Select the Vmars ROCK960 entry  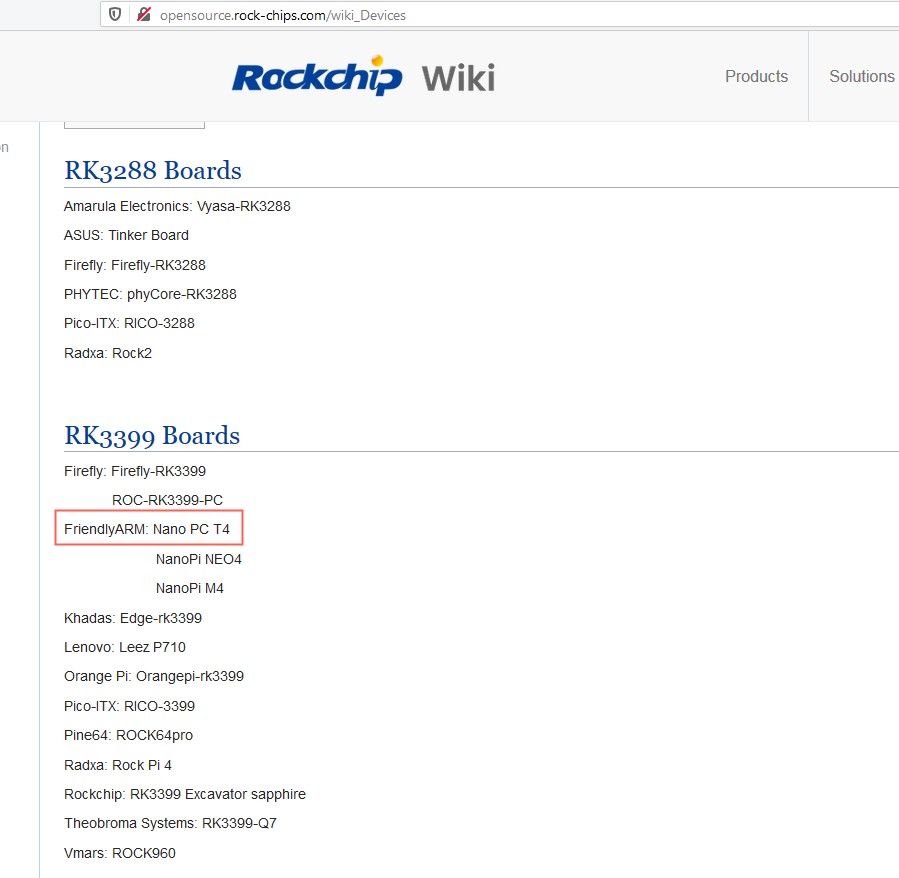click(x=120, y=853)
